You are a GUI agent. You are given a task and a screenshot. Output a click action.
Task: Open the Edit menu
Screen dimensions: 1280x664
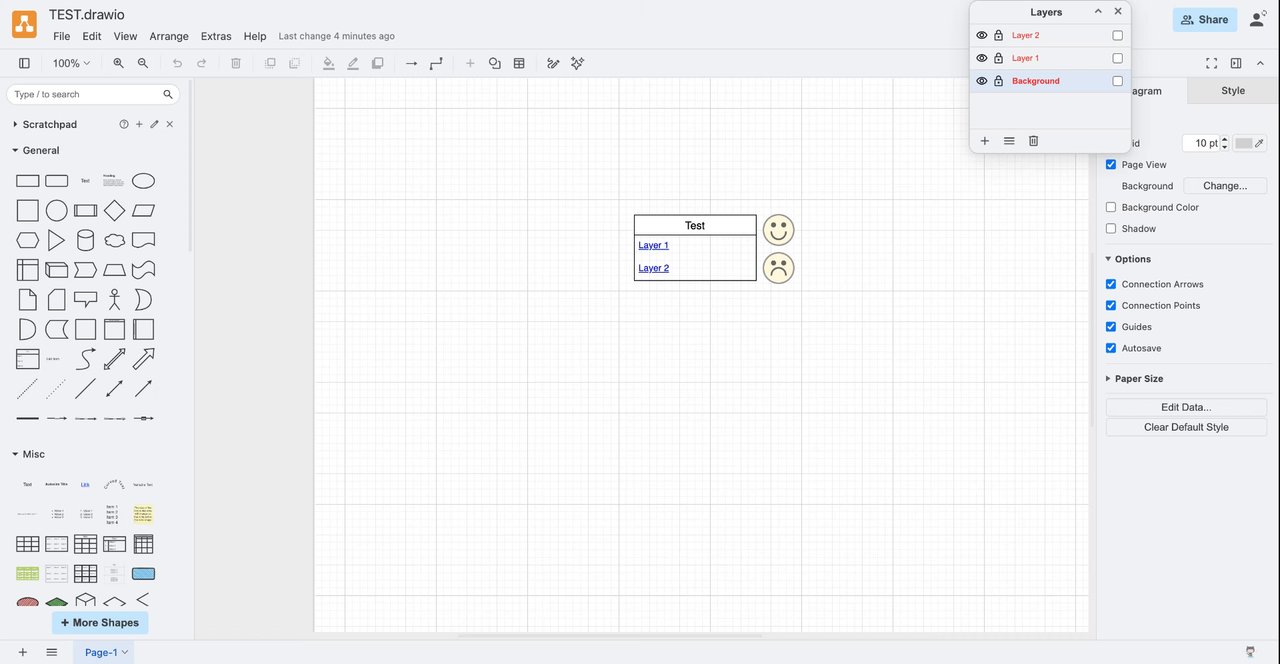click(92, 36)
